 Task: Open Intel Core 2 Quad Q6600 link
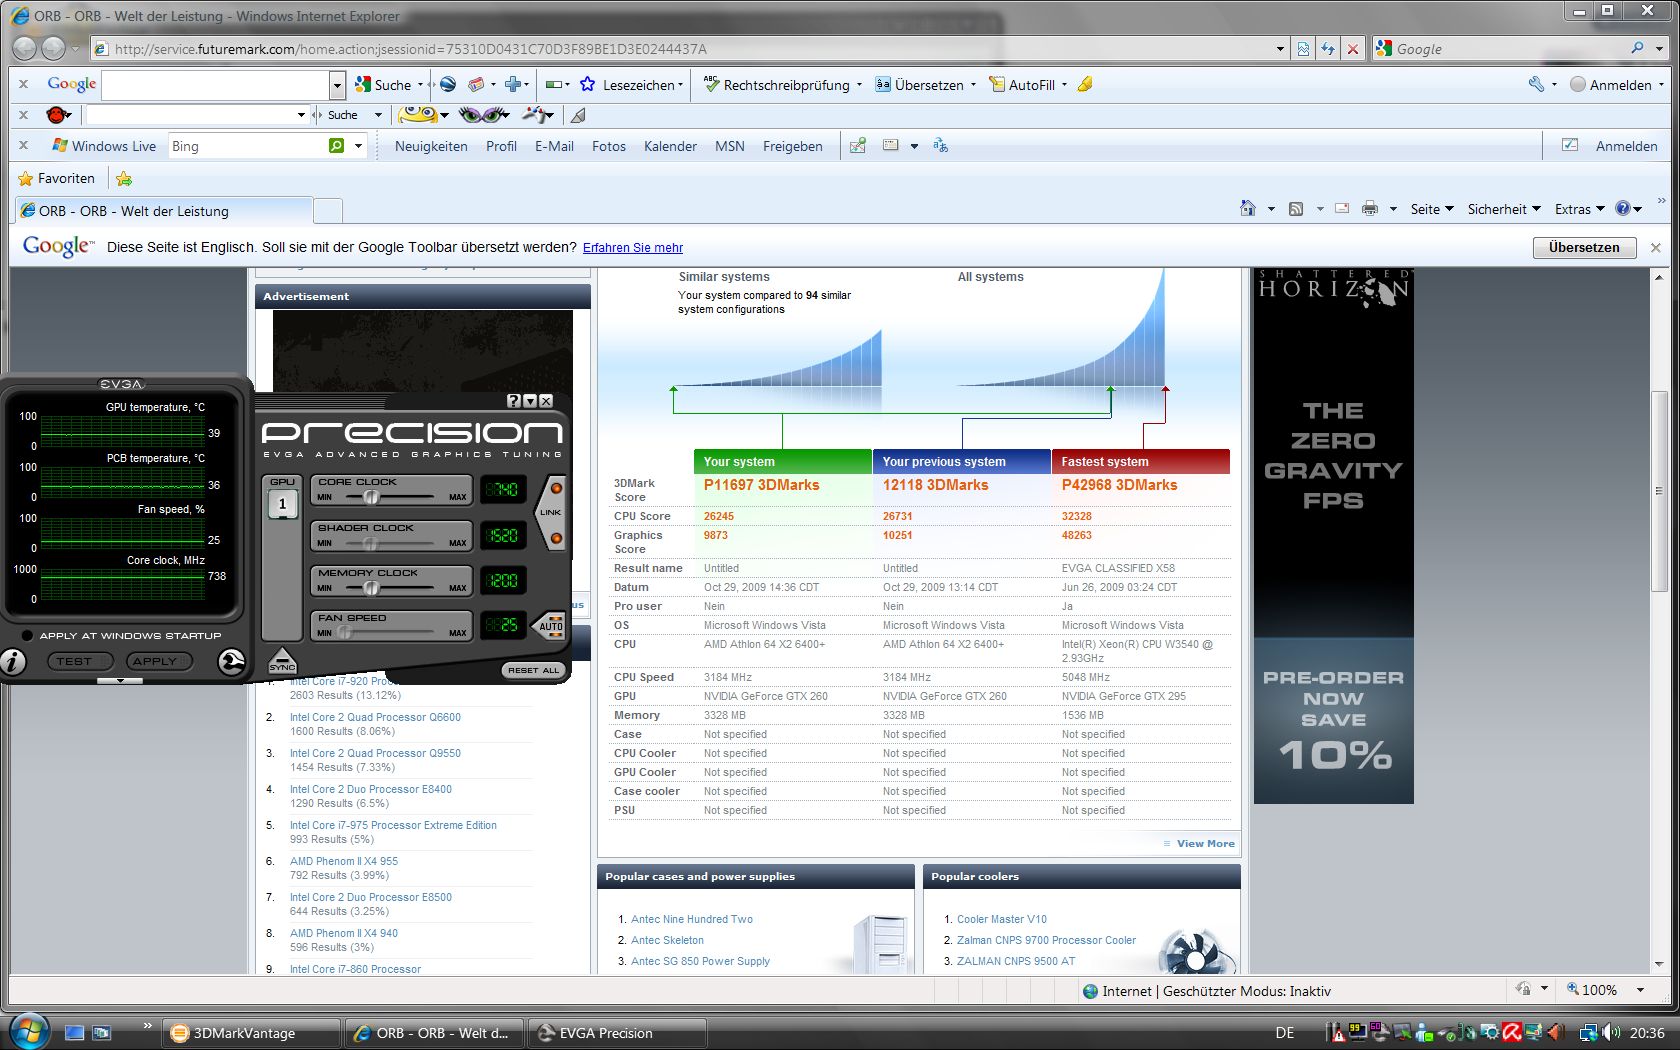click(x=375, y=717)
